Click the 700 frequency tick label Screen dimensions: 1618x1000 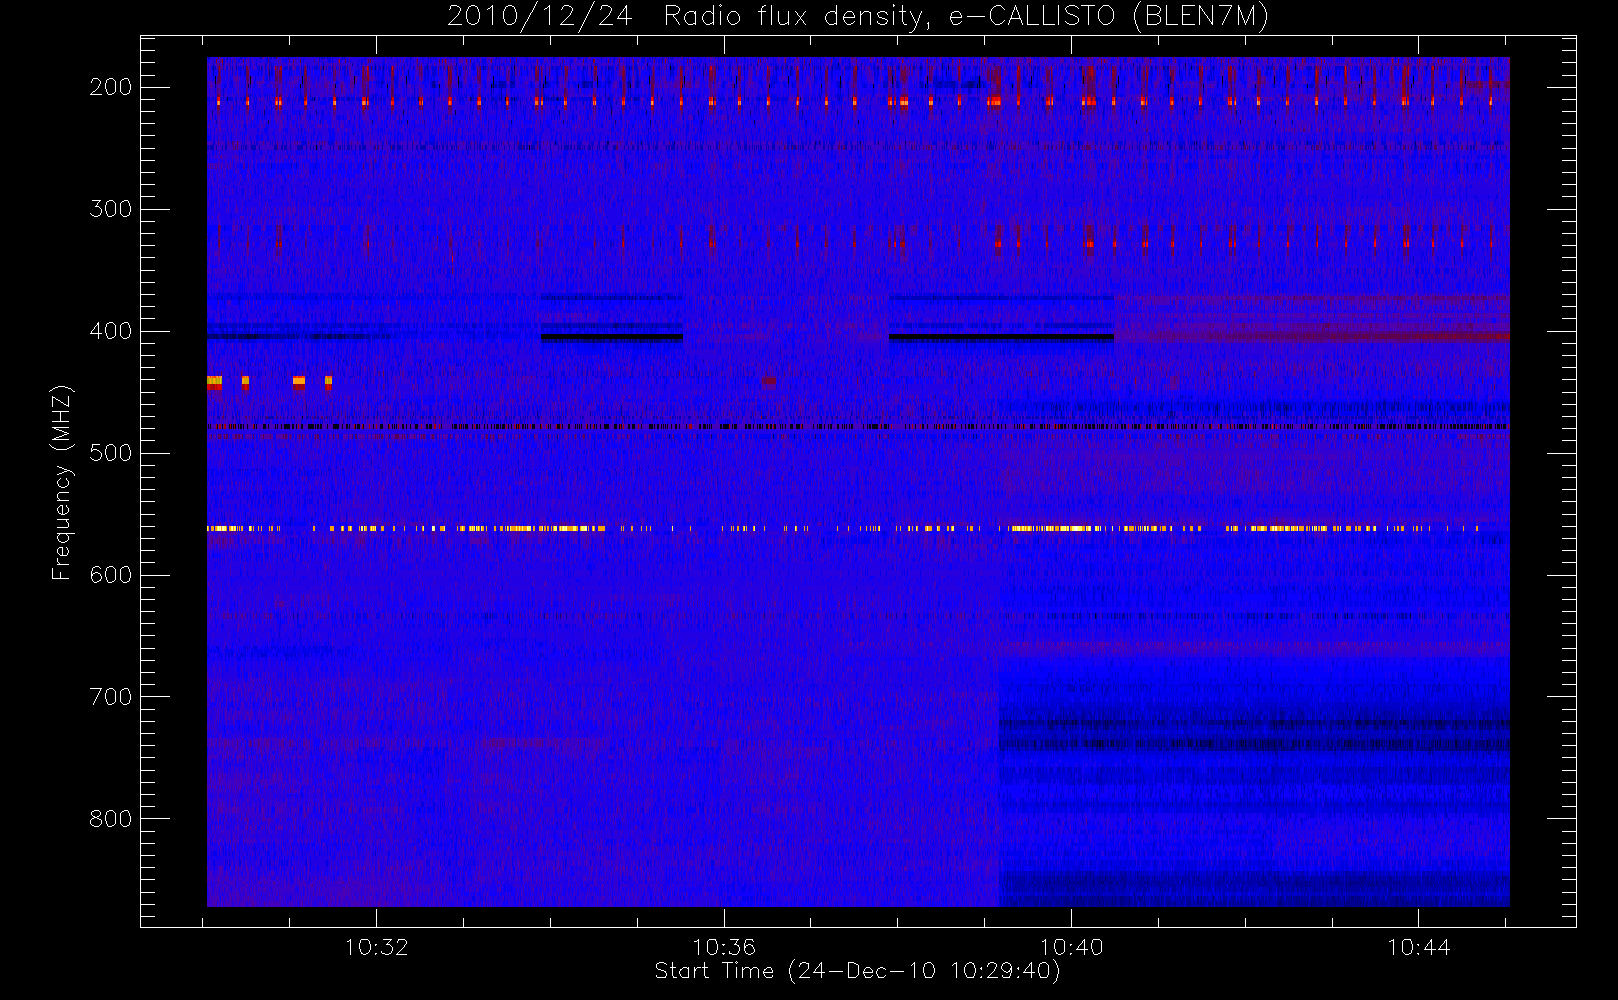pos(111,697)
